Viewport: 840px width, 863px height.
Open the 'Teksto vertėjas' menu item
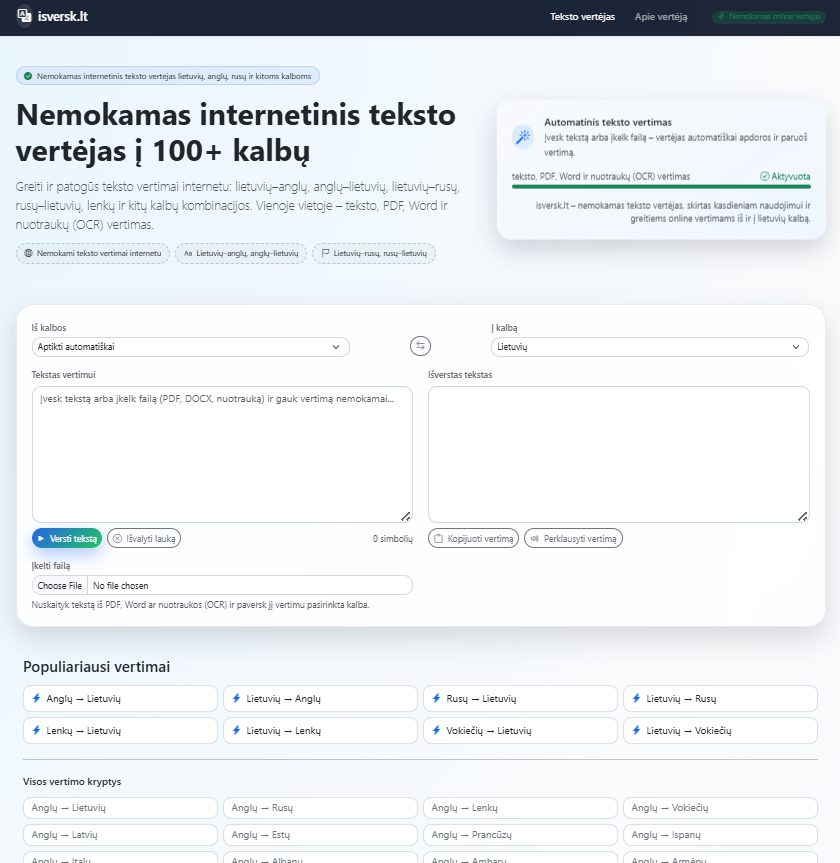click(584, 16)
